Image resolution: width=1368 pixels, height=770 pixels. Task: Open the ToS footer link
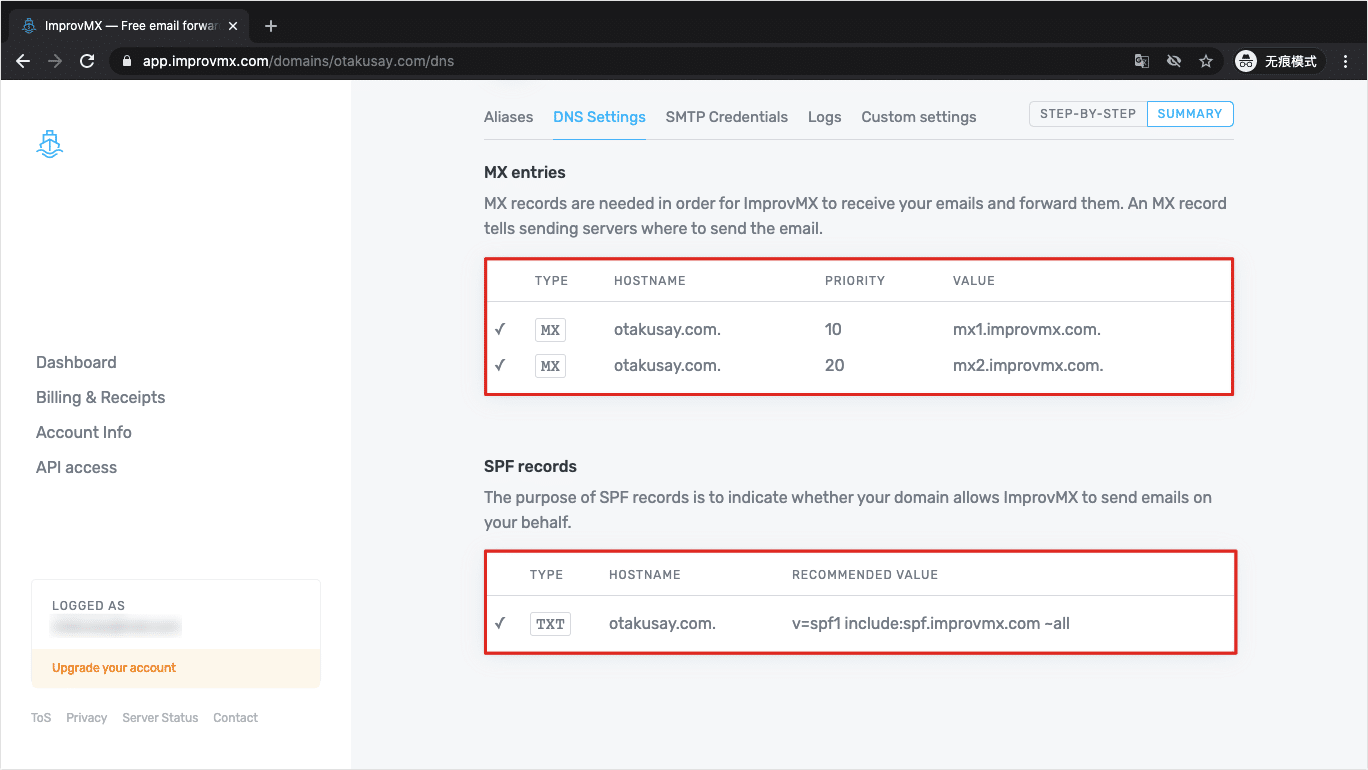(x=41, y=718)
